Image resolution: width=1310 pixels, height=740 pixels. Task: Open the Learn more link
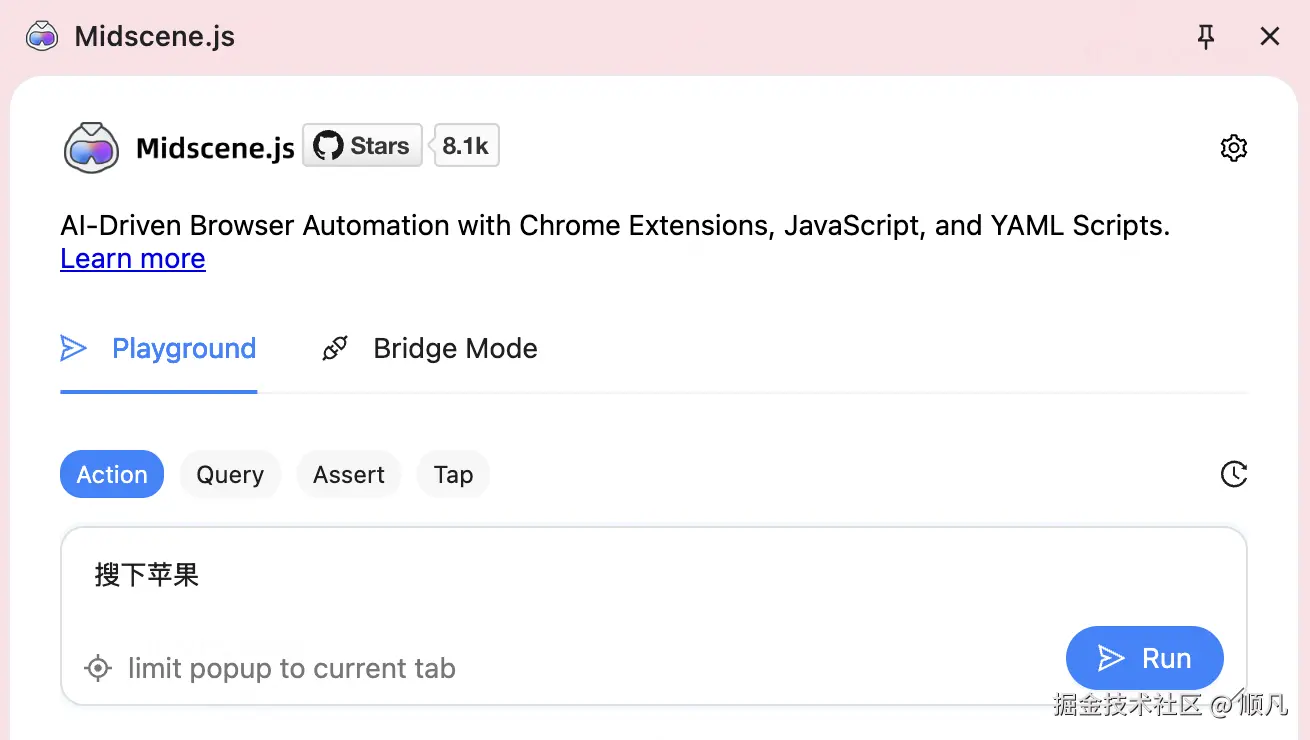click(133, 259)
